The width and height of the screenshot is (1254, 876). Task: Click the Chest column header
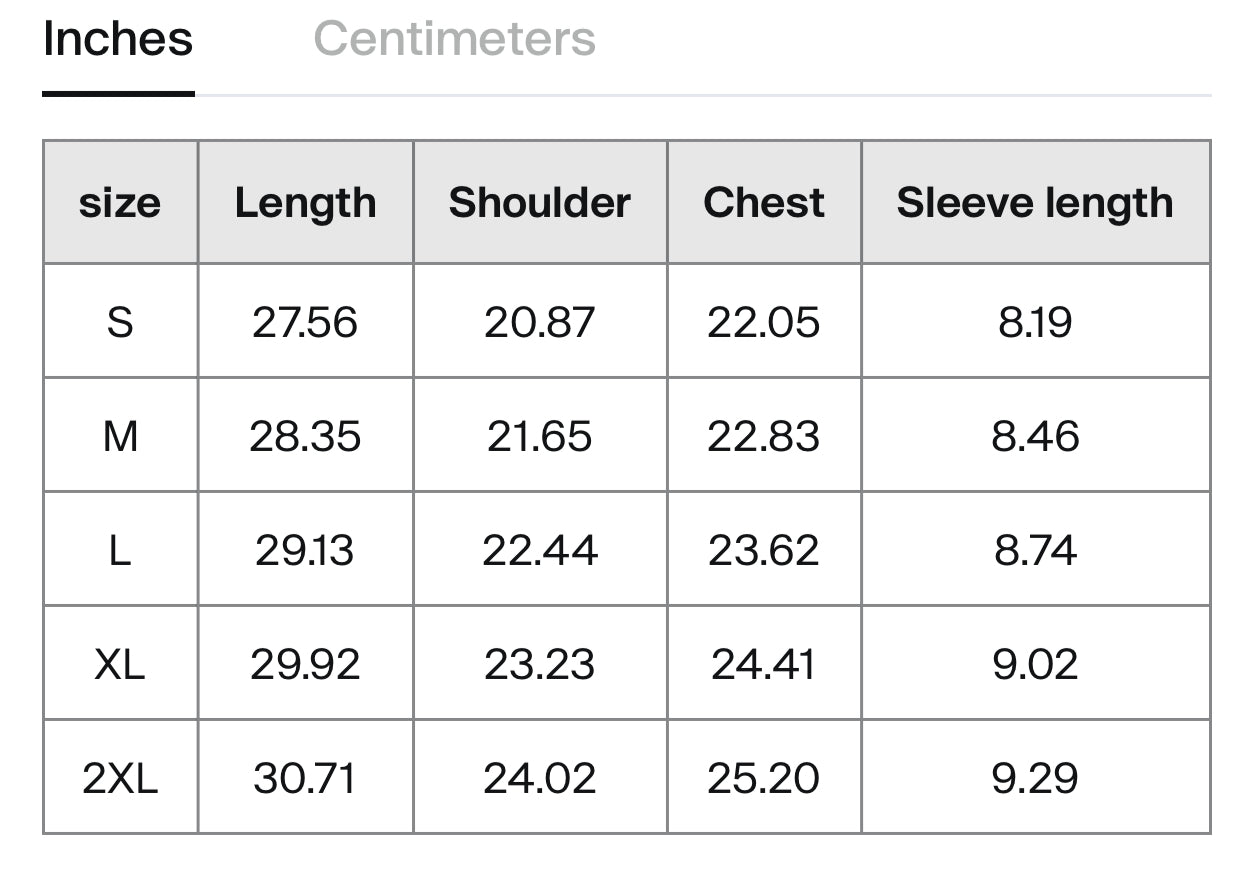(x=764, y=203)
